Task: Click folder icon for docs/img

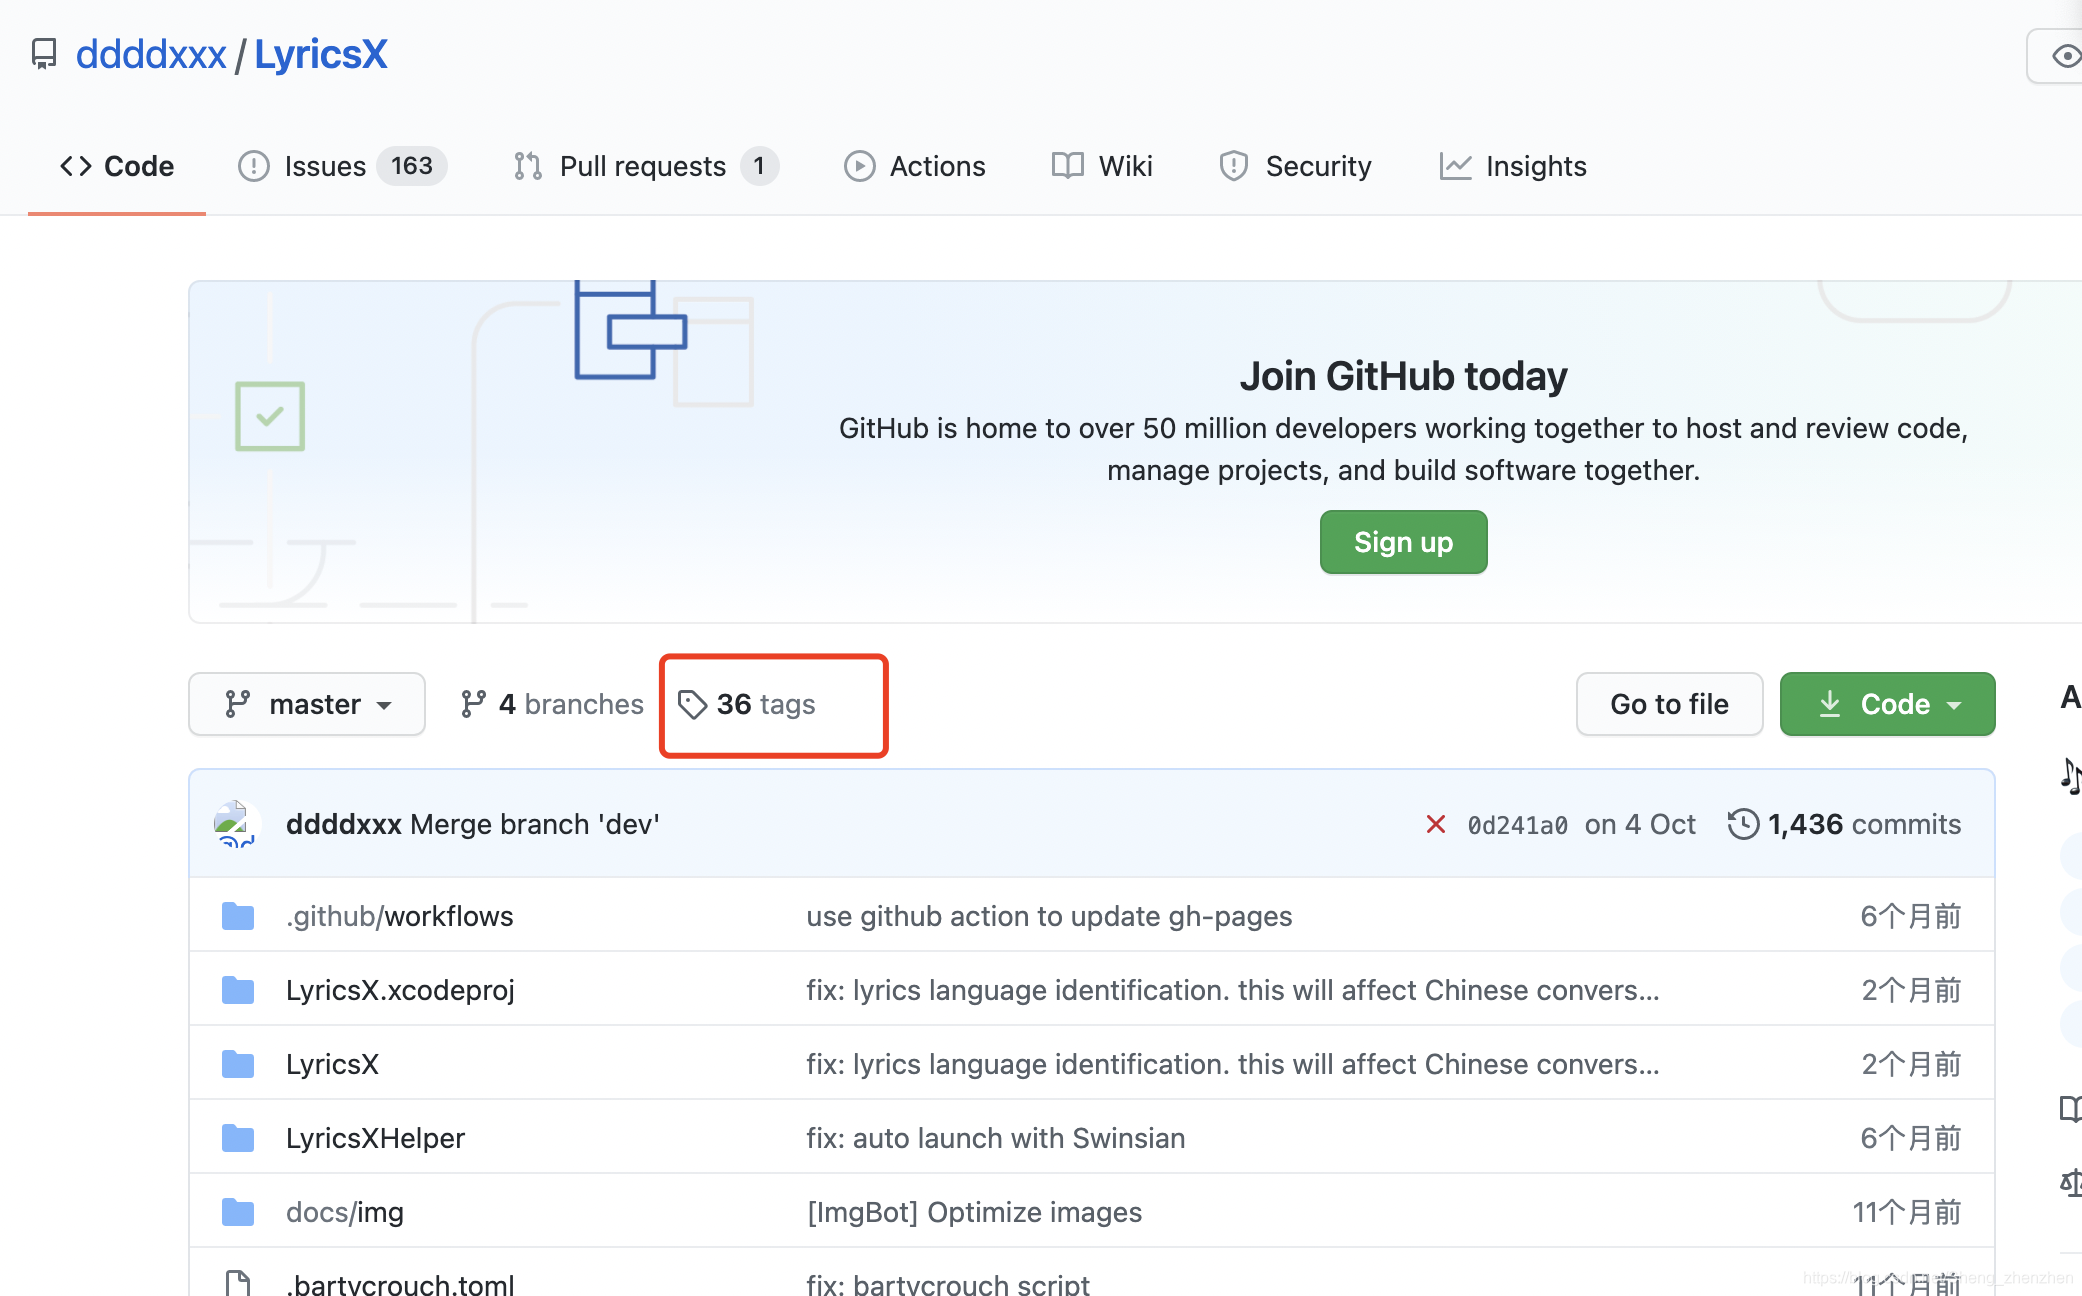Action: (x=238, y=1212)
